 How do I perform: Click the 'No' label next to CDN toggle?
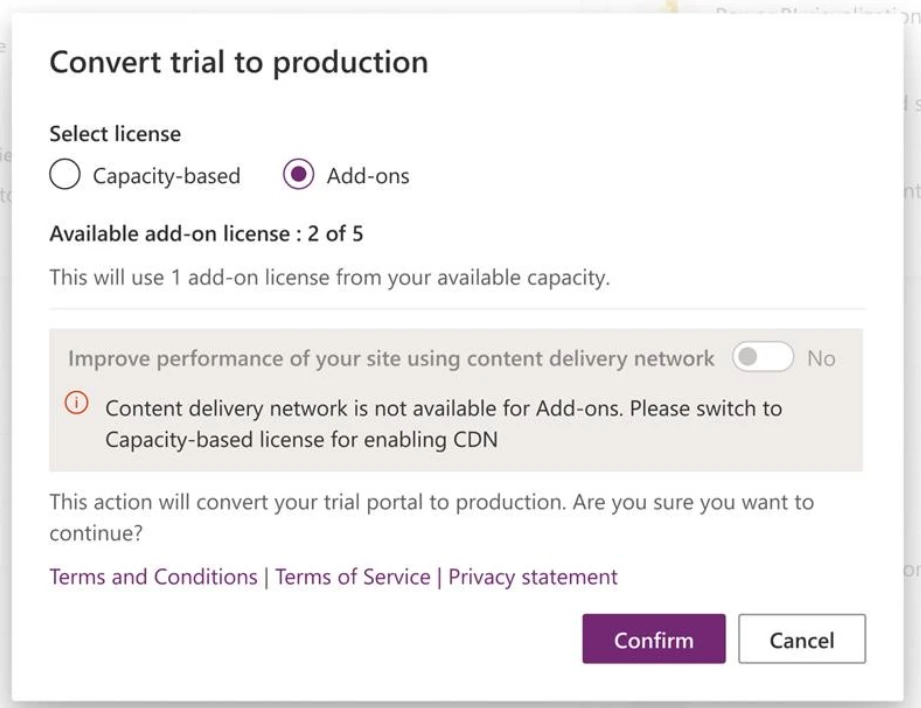820,358
